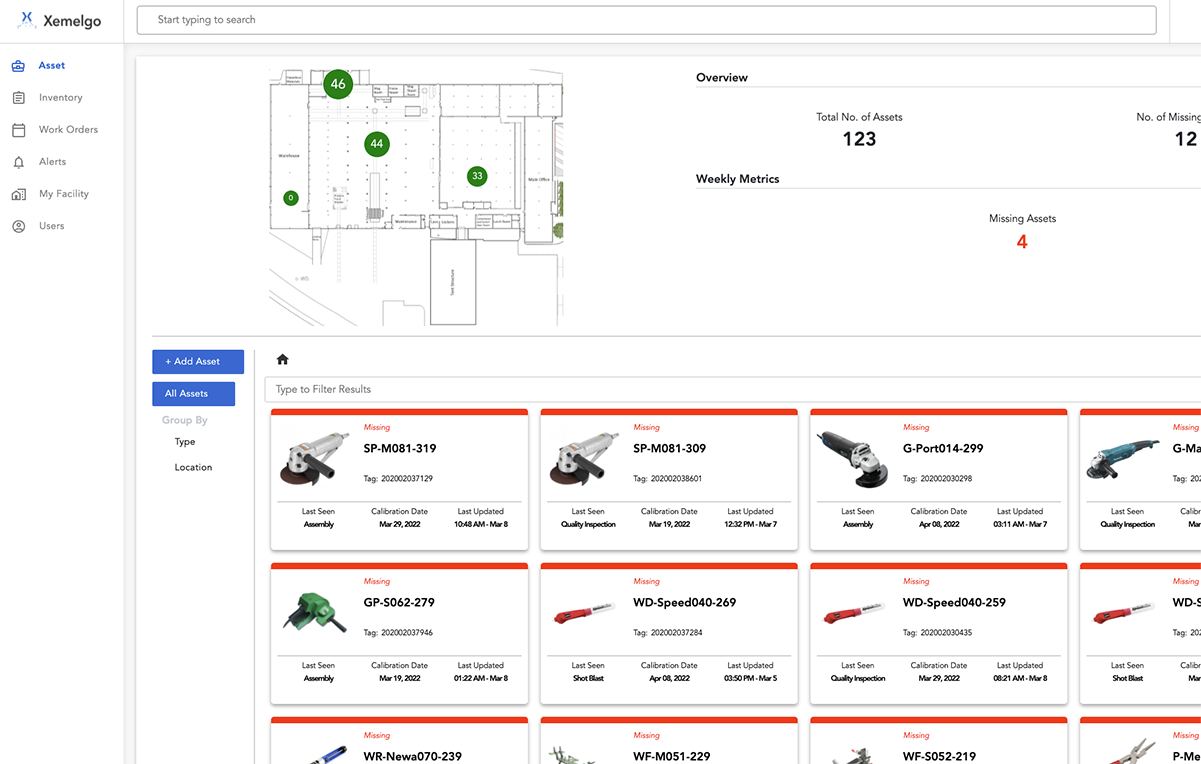This screenshot has height=764, width=1201.
Task: Focus the top search bar
Action: coord(646,20)
